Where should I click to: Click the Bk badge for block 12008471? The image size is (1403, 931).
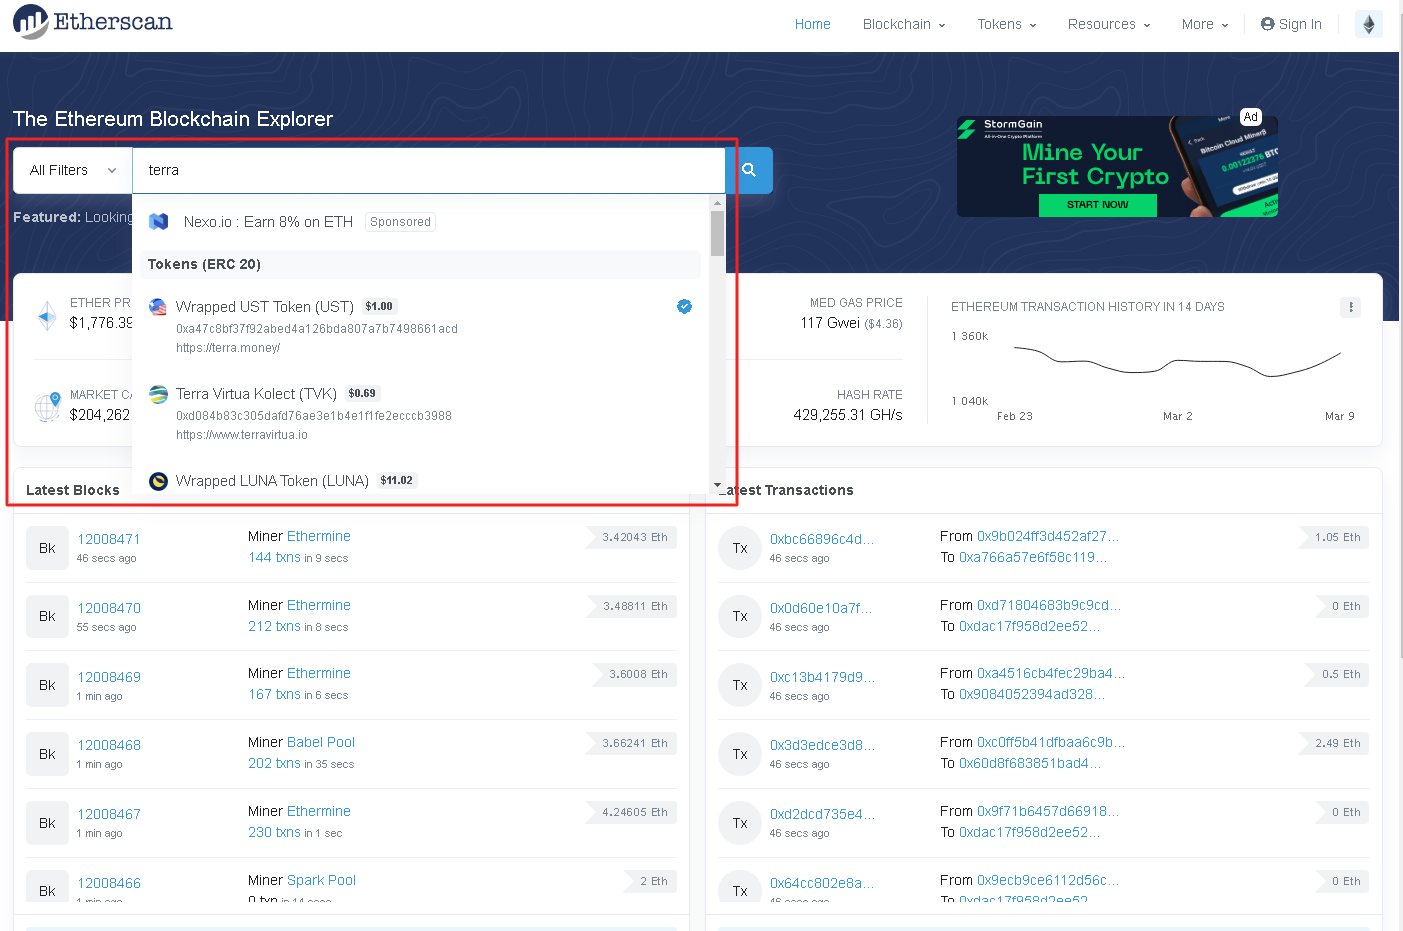click(x=47, y=548)
